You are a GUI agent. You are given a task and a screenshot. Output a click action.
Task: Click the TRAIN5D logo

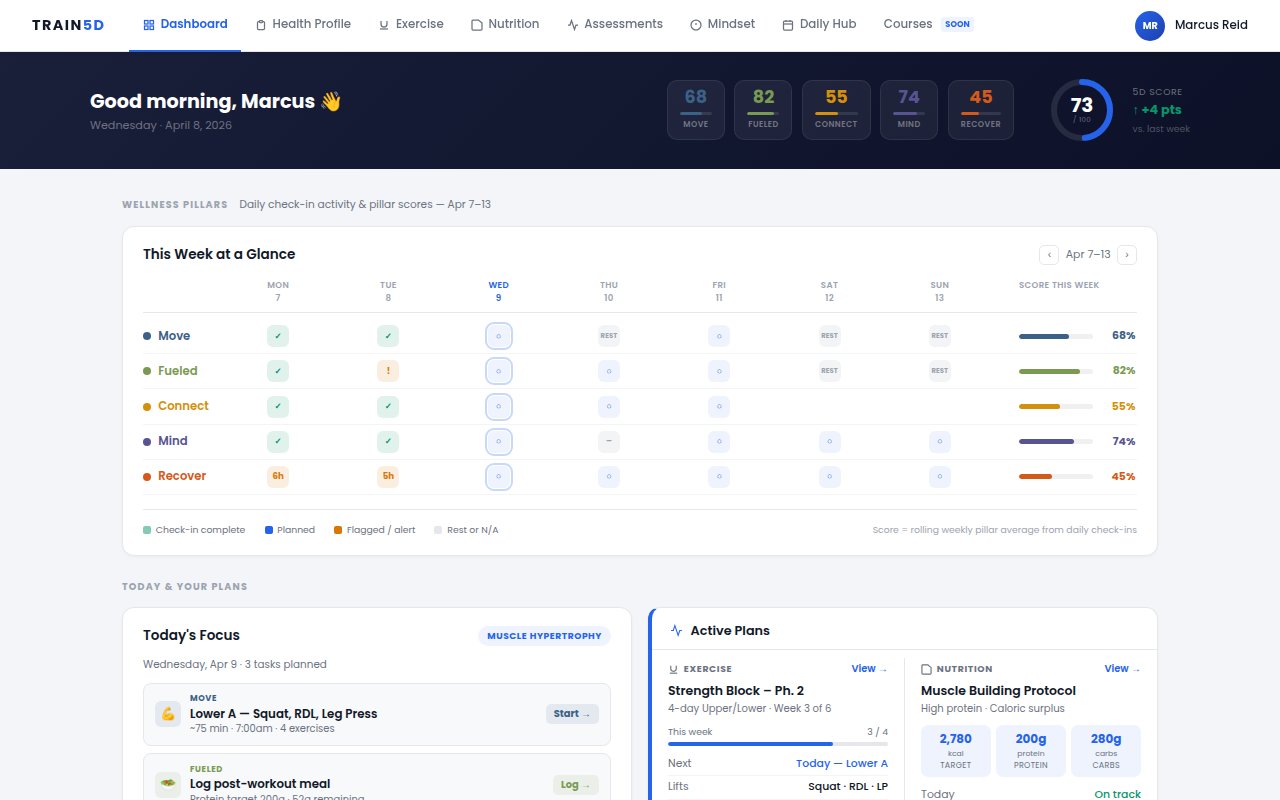[68, 25]
